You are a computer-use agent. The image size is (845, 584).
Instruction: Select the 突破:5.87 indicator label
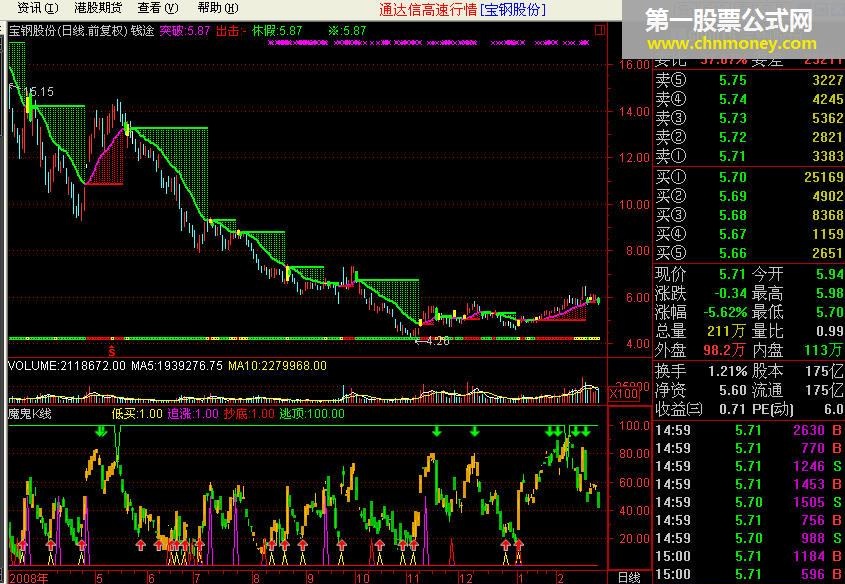tap(184, 31)
